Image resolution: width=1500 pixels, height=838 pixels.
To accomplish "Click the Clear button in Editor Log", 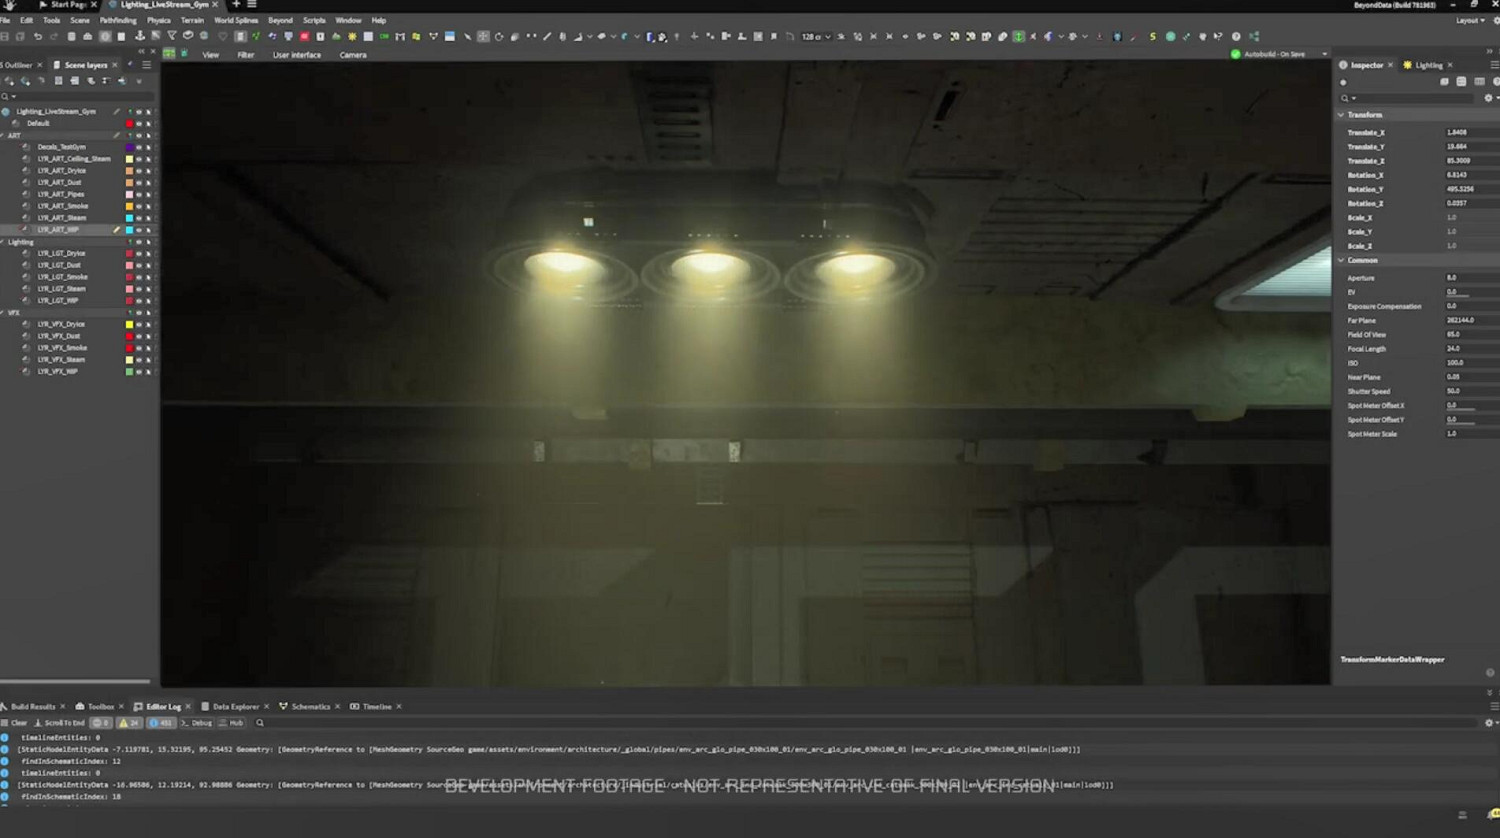I will (15, 723).
